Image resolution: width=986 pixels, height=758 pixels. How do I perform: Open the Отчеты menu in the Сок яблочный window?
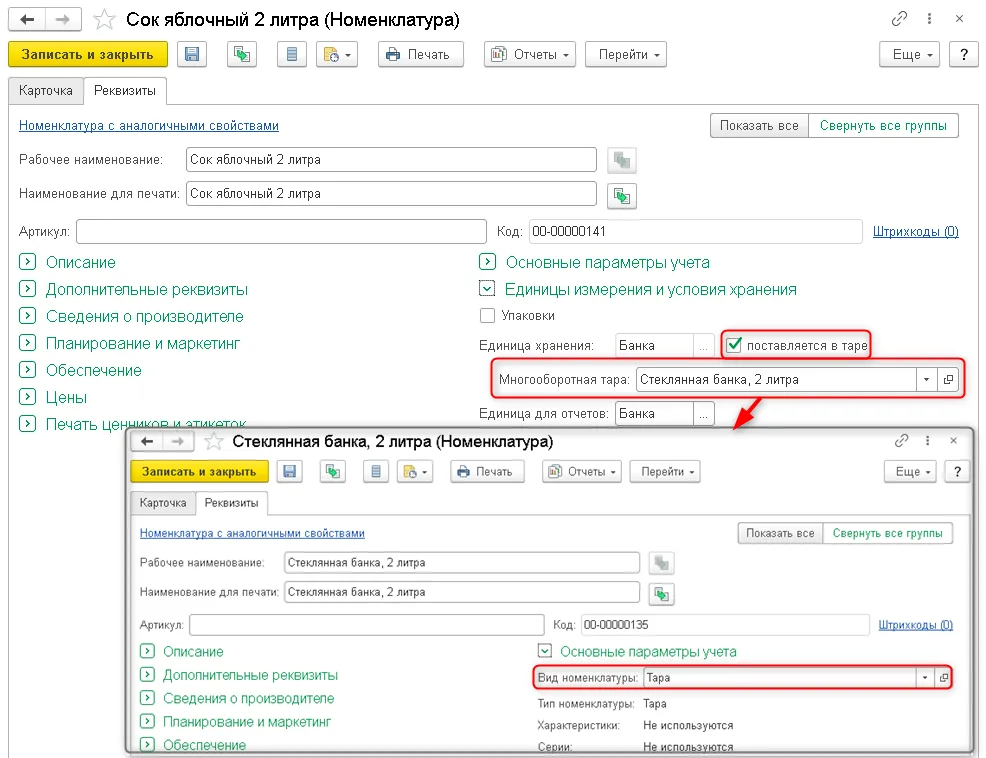click(x=529, y=55)
